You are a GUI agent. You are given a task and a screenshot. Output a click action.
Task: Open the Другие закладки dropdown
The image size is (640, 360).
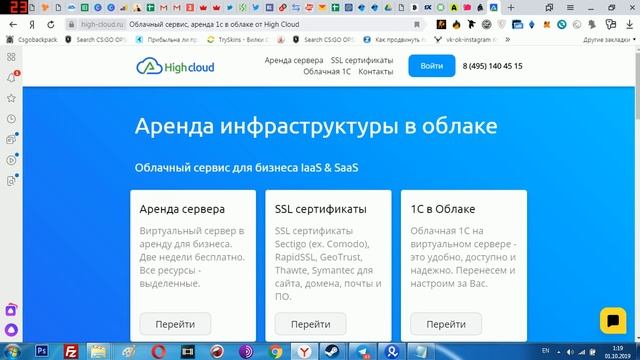pyautogui.click(x=609, y=40)
